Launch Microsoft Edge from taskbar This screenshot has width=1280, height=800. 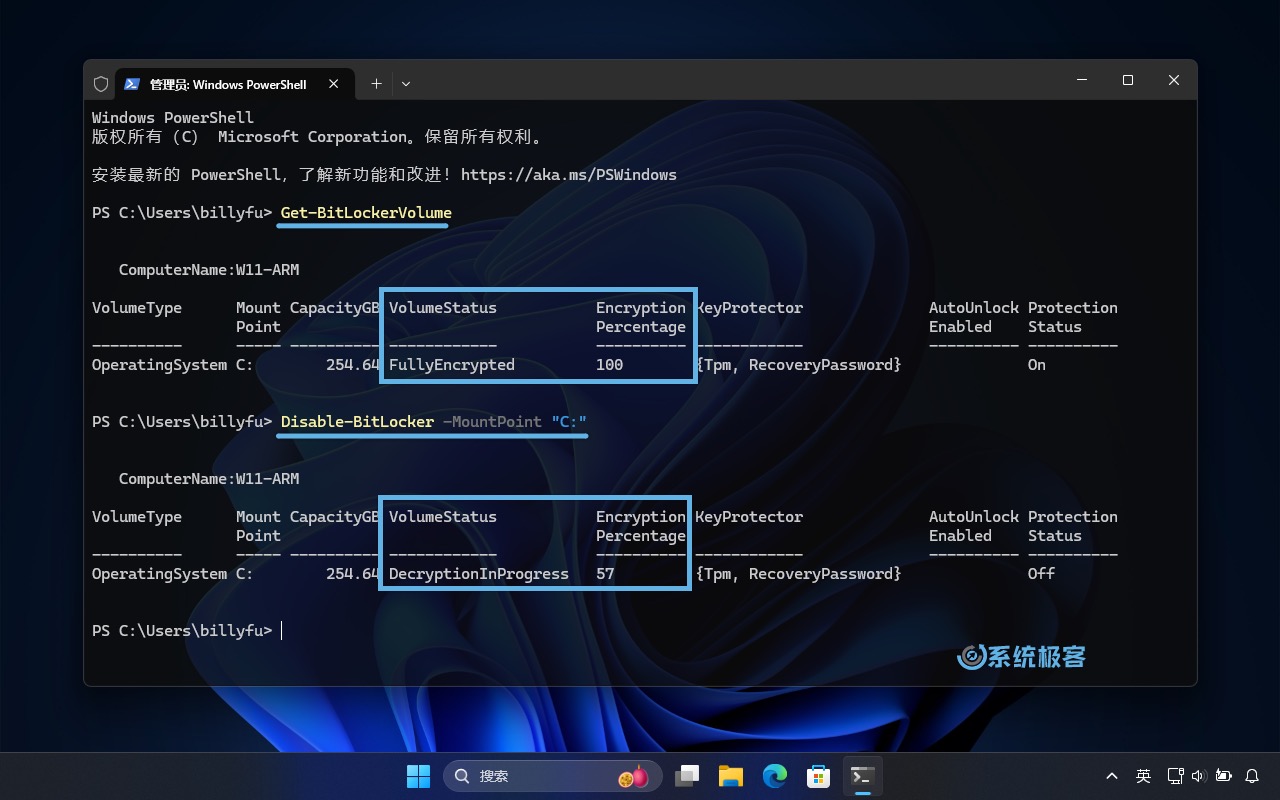point(775,776)
